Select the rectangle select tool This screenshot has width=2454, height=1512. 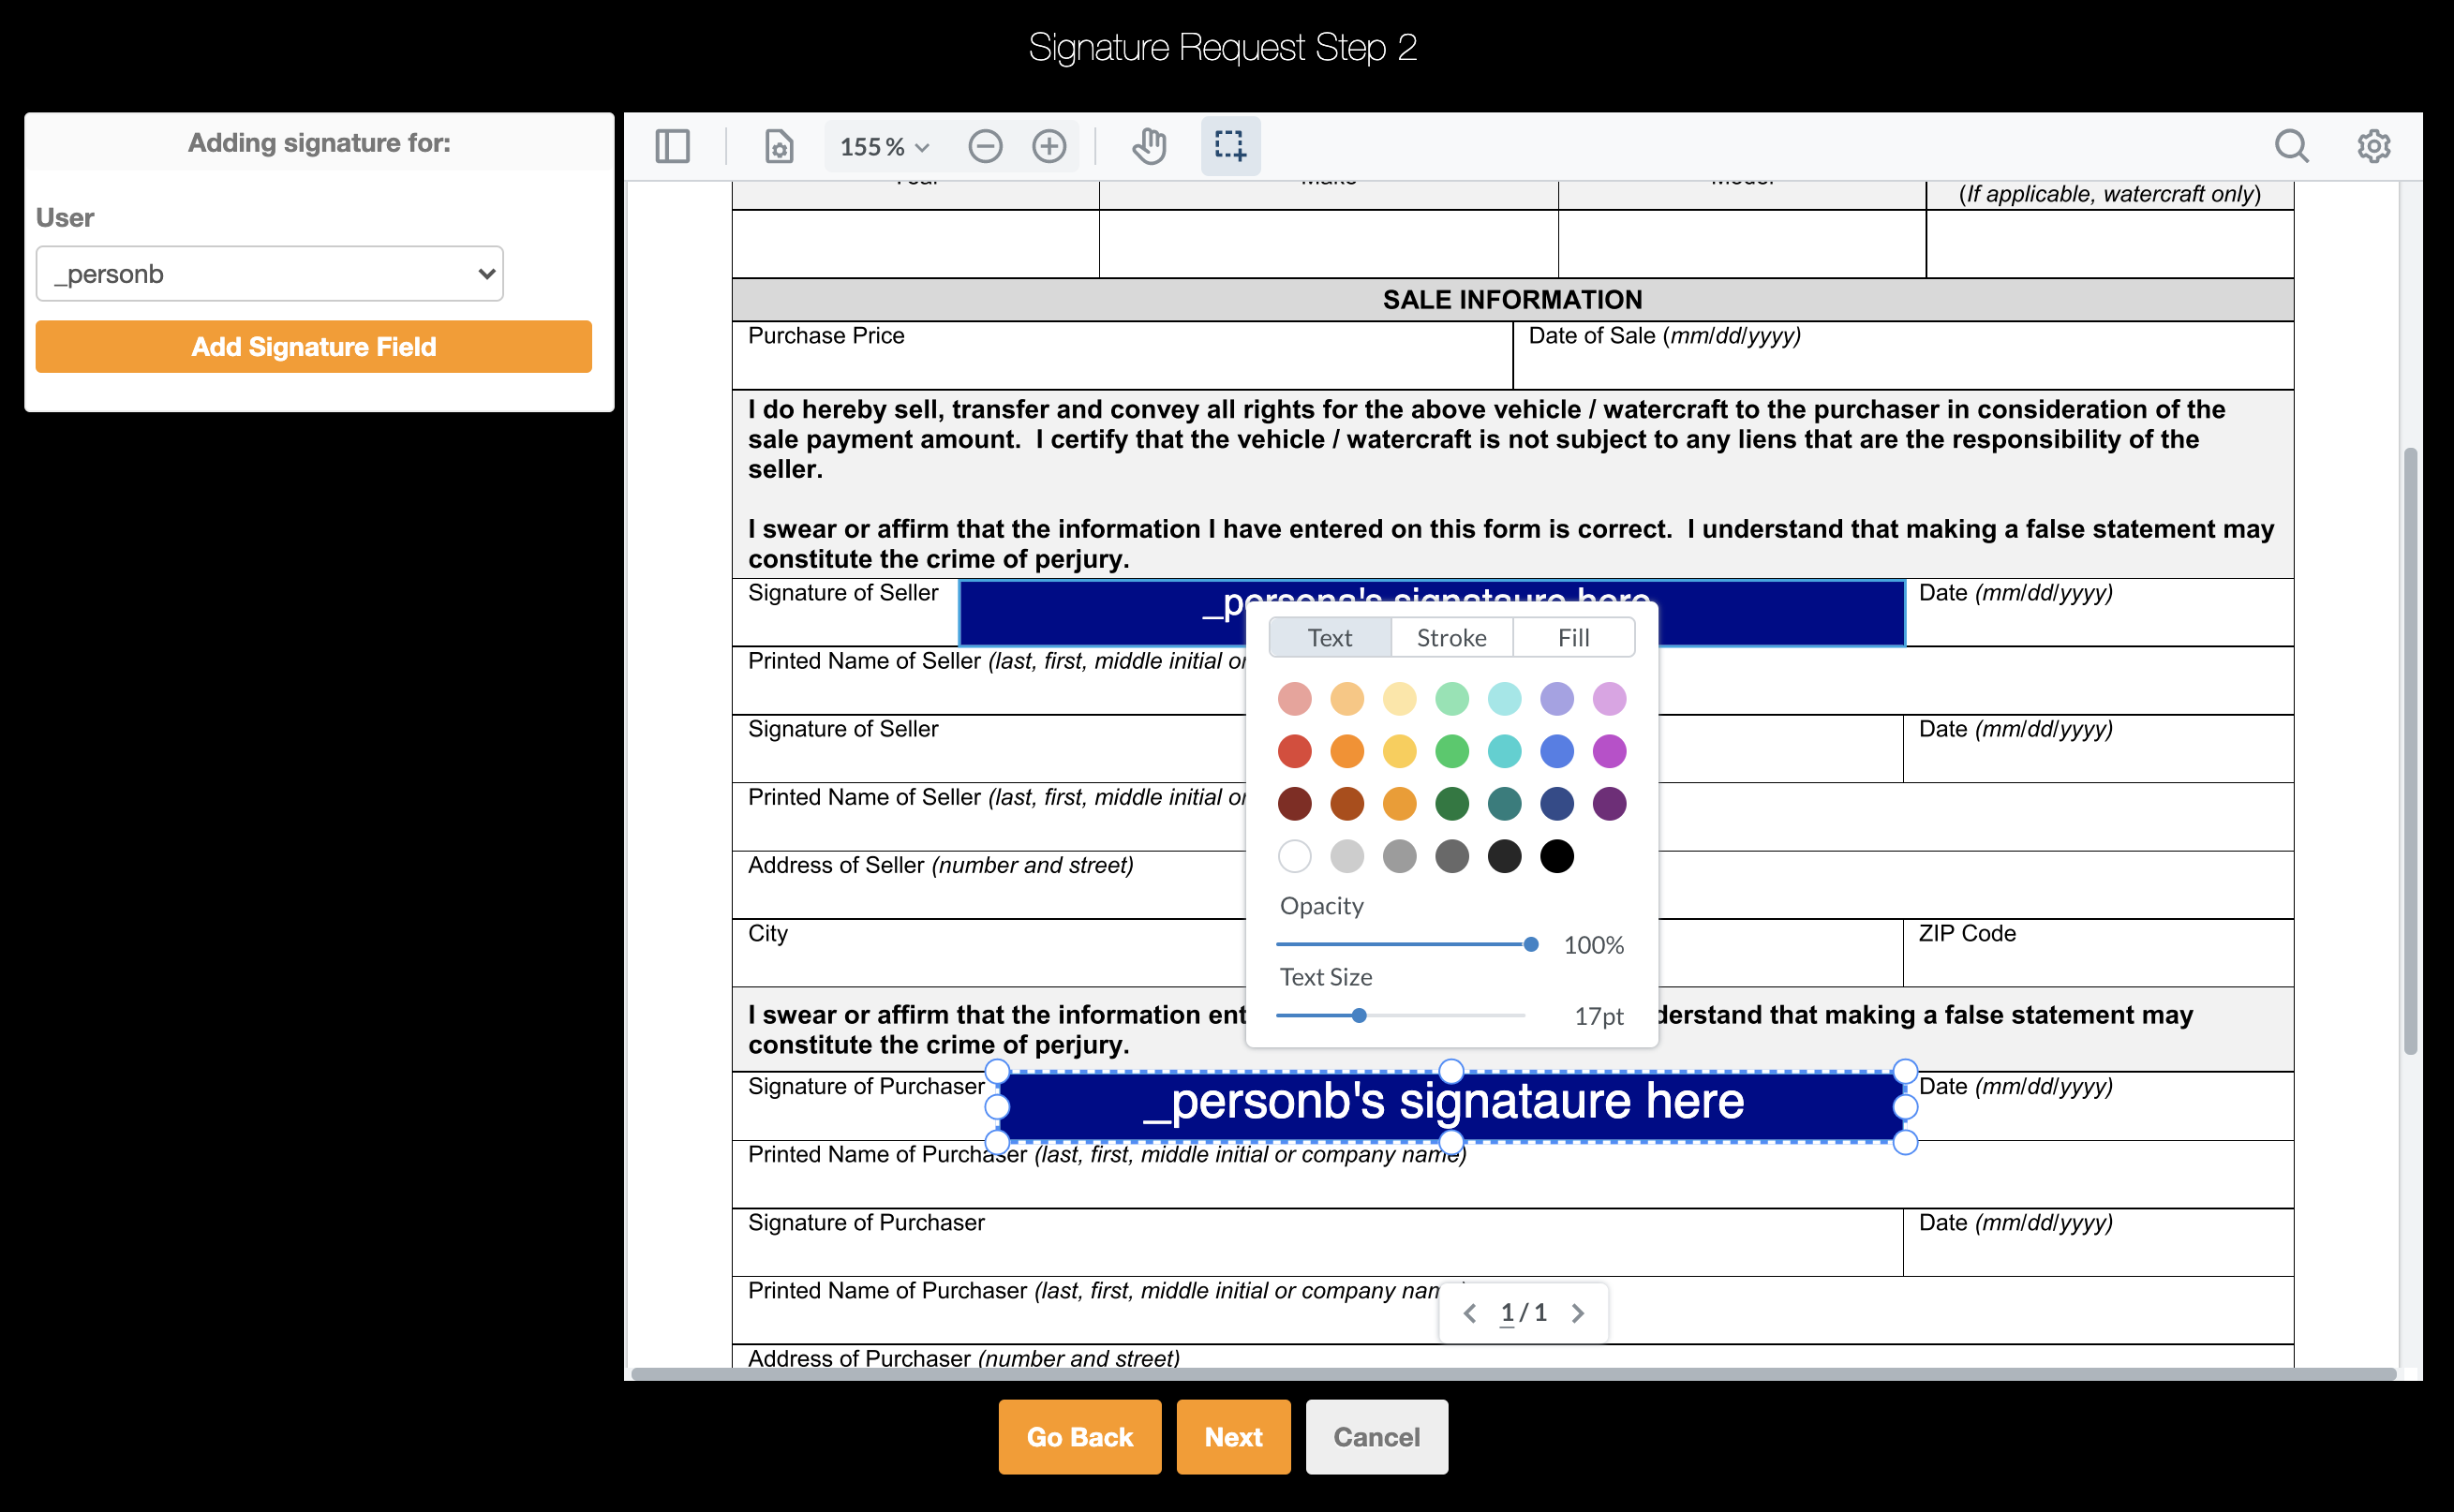[x=1230, y=147]
